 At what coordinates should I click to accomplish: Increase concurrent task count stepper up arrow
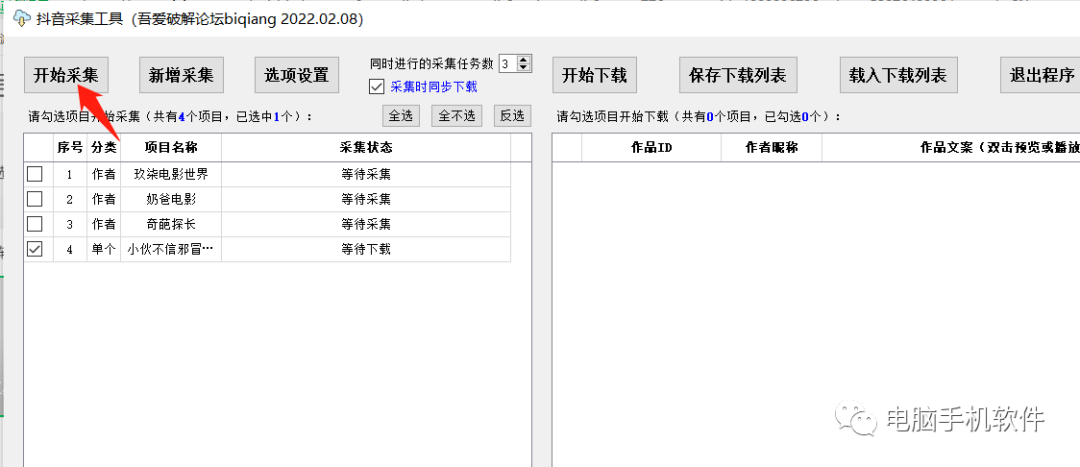point(523,60)
